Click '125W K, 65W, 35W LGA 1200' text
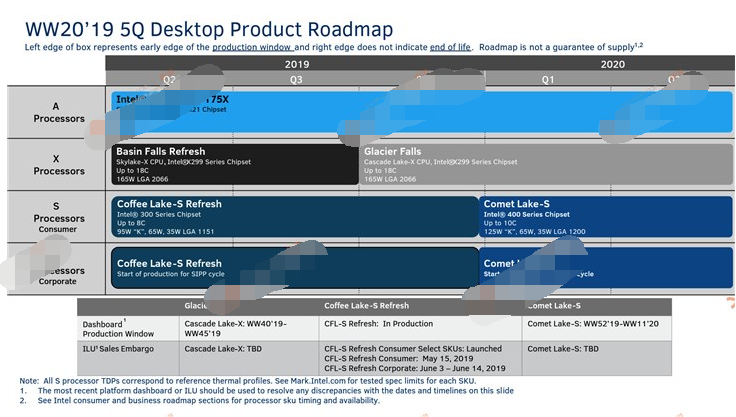This screenshot has height=417, width=736. click(535, 232)
